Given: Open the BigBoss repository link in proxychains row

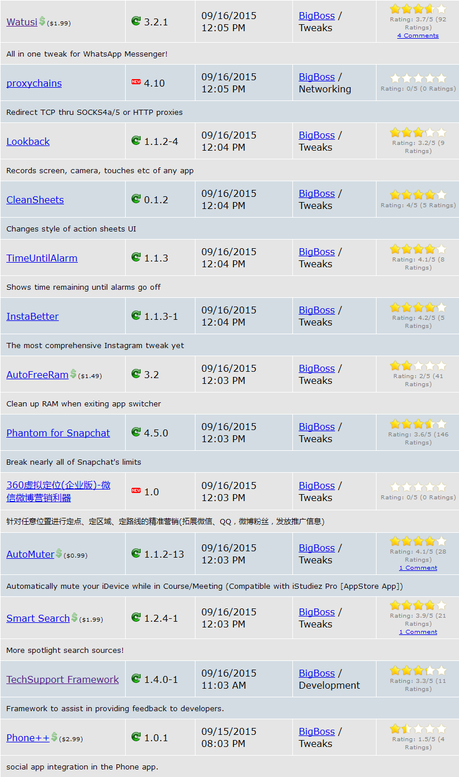Looking at the screenshot, I should click(317, 77).
